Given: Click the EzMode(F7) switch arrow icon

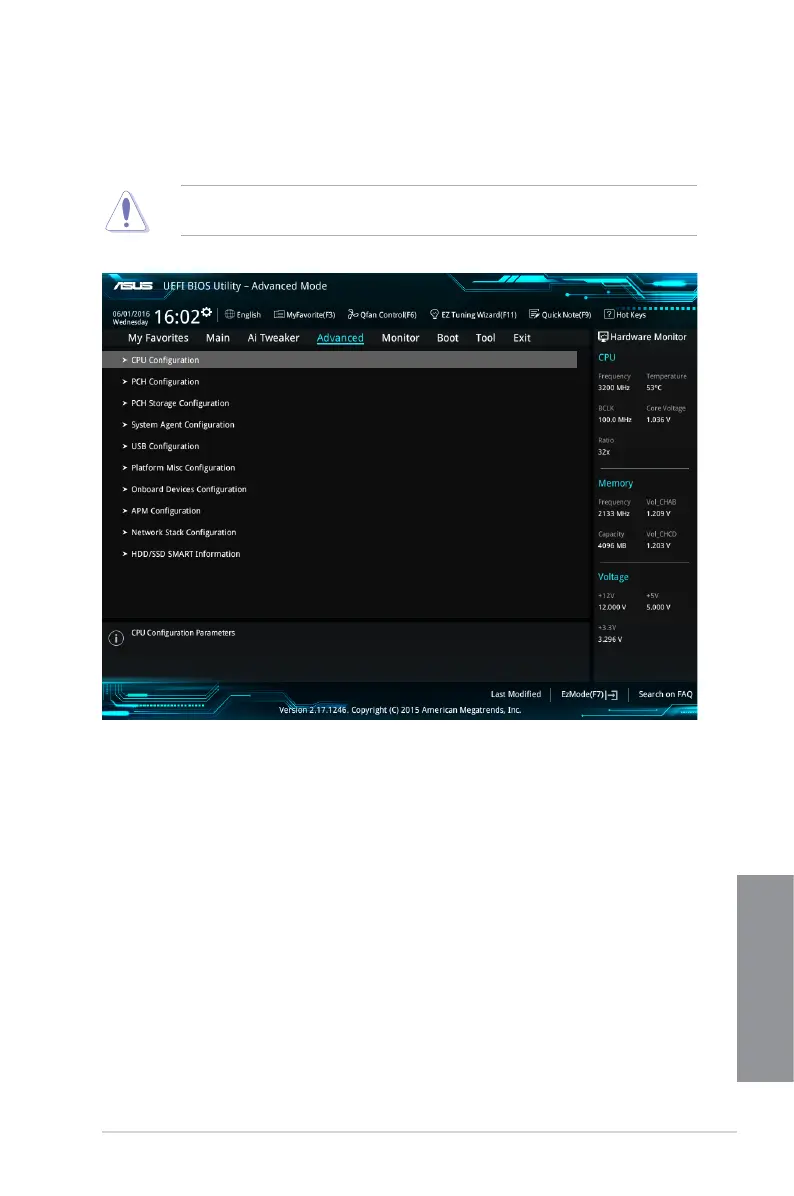Looking at the screenshot, I should click(612, 695).
